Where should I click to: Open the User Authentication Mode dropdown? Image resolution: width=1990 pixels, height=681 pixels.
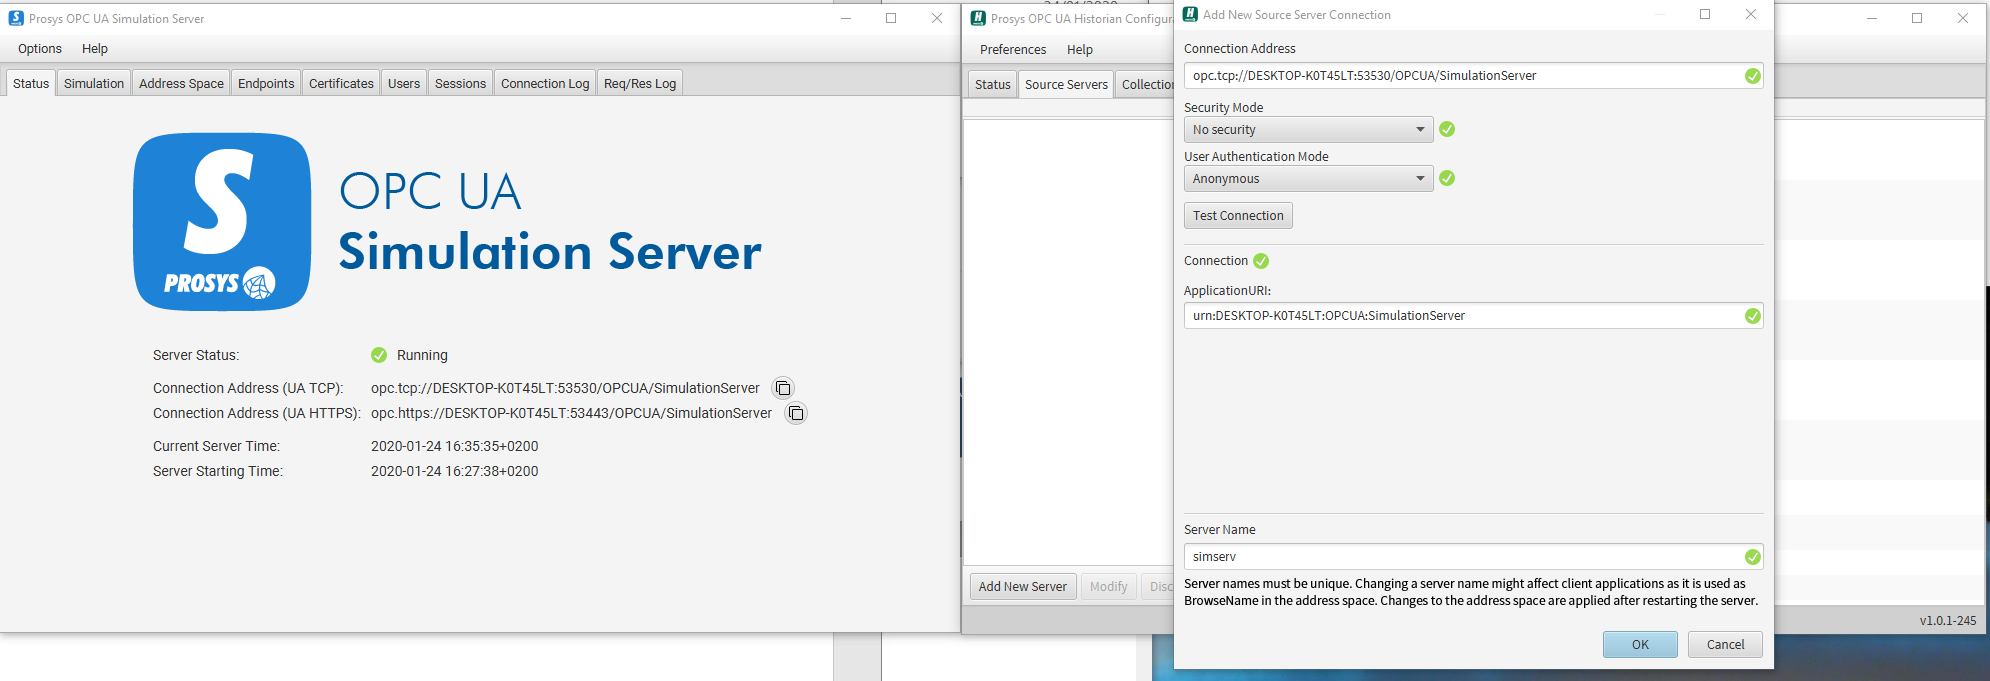(x=1308, y=179)
